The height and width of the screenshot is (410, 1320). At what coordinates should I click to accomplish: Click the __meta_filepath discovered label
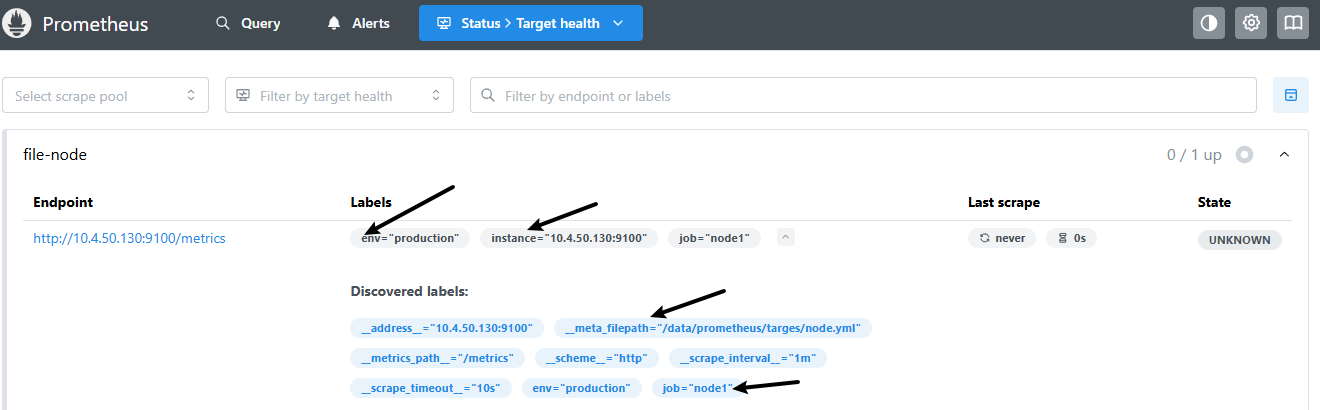coord(714,328)
